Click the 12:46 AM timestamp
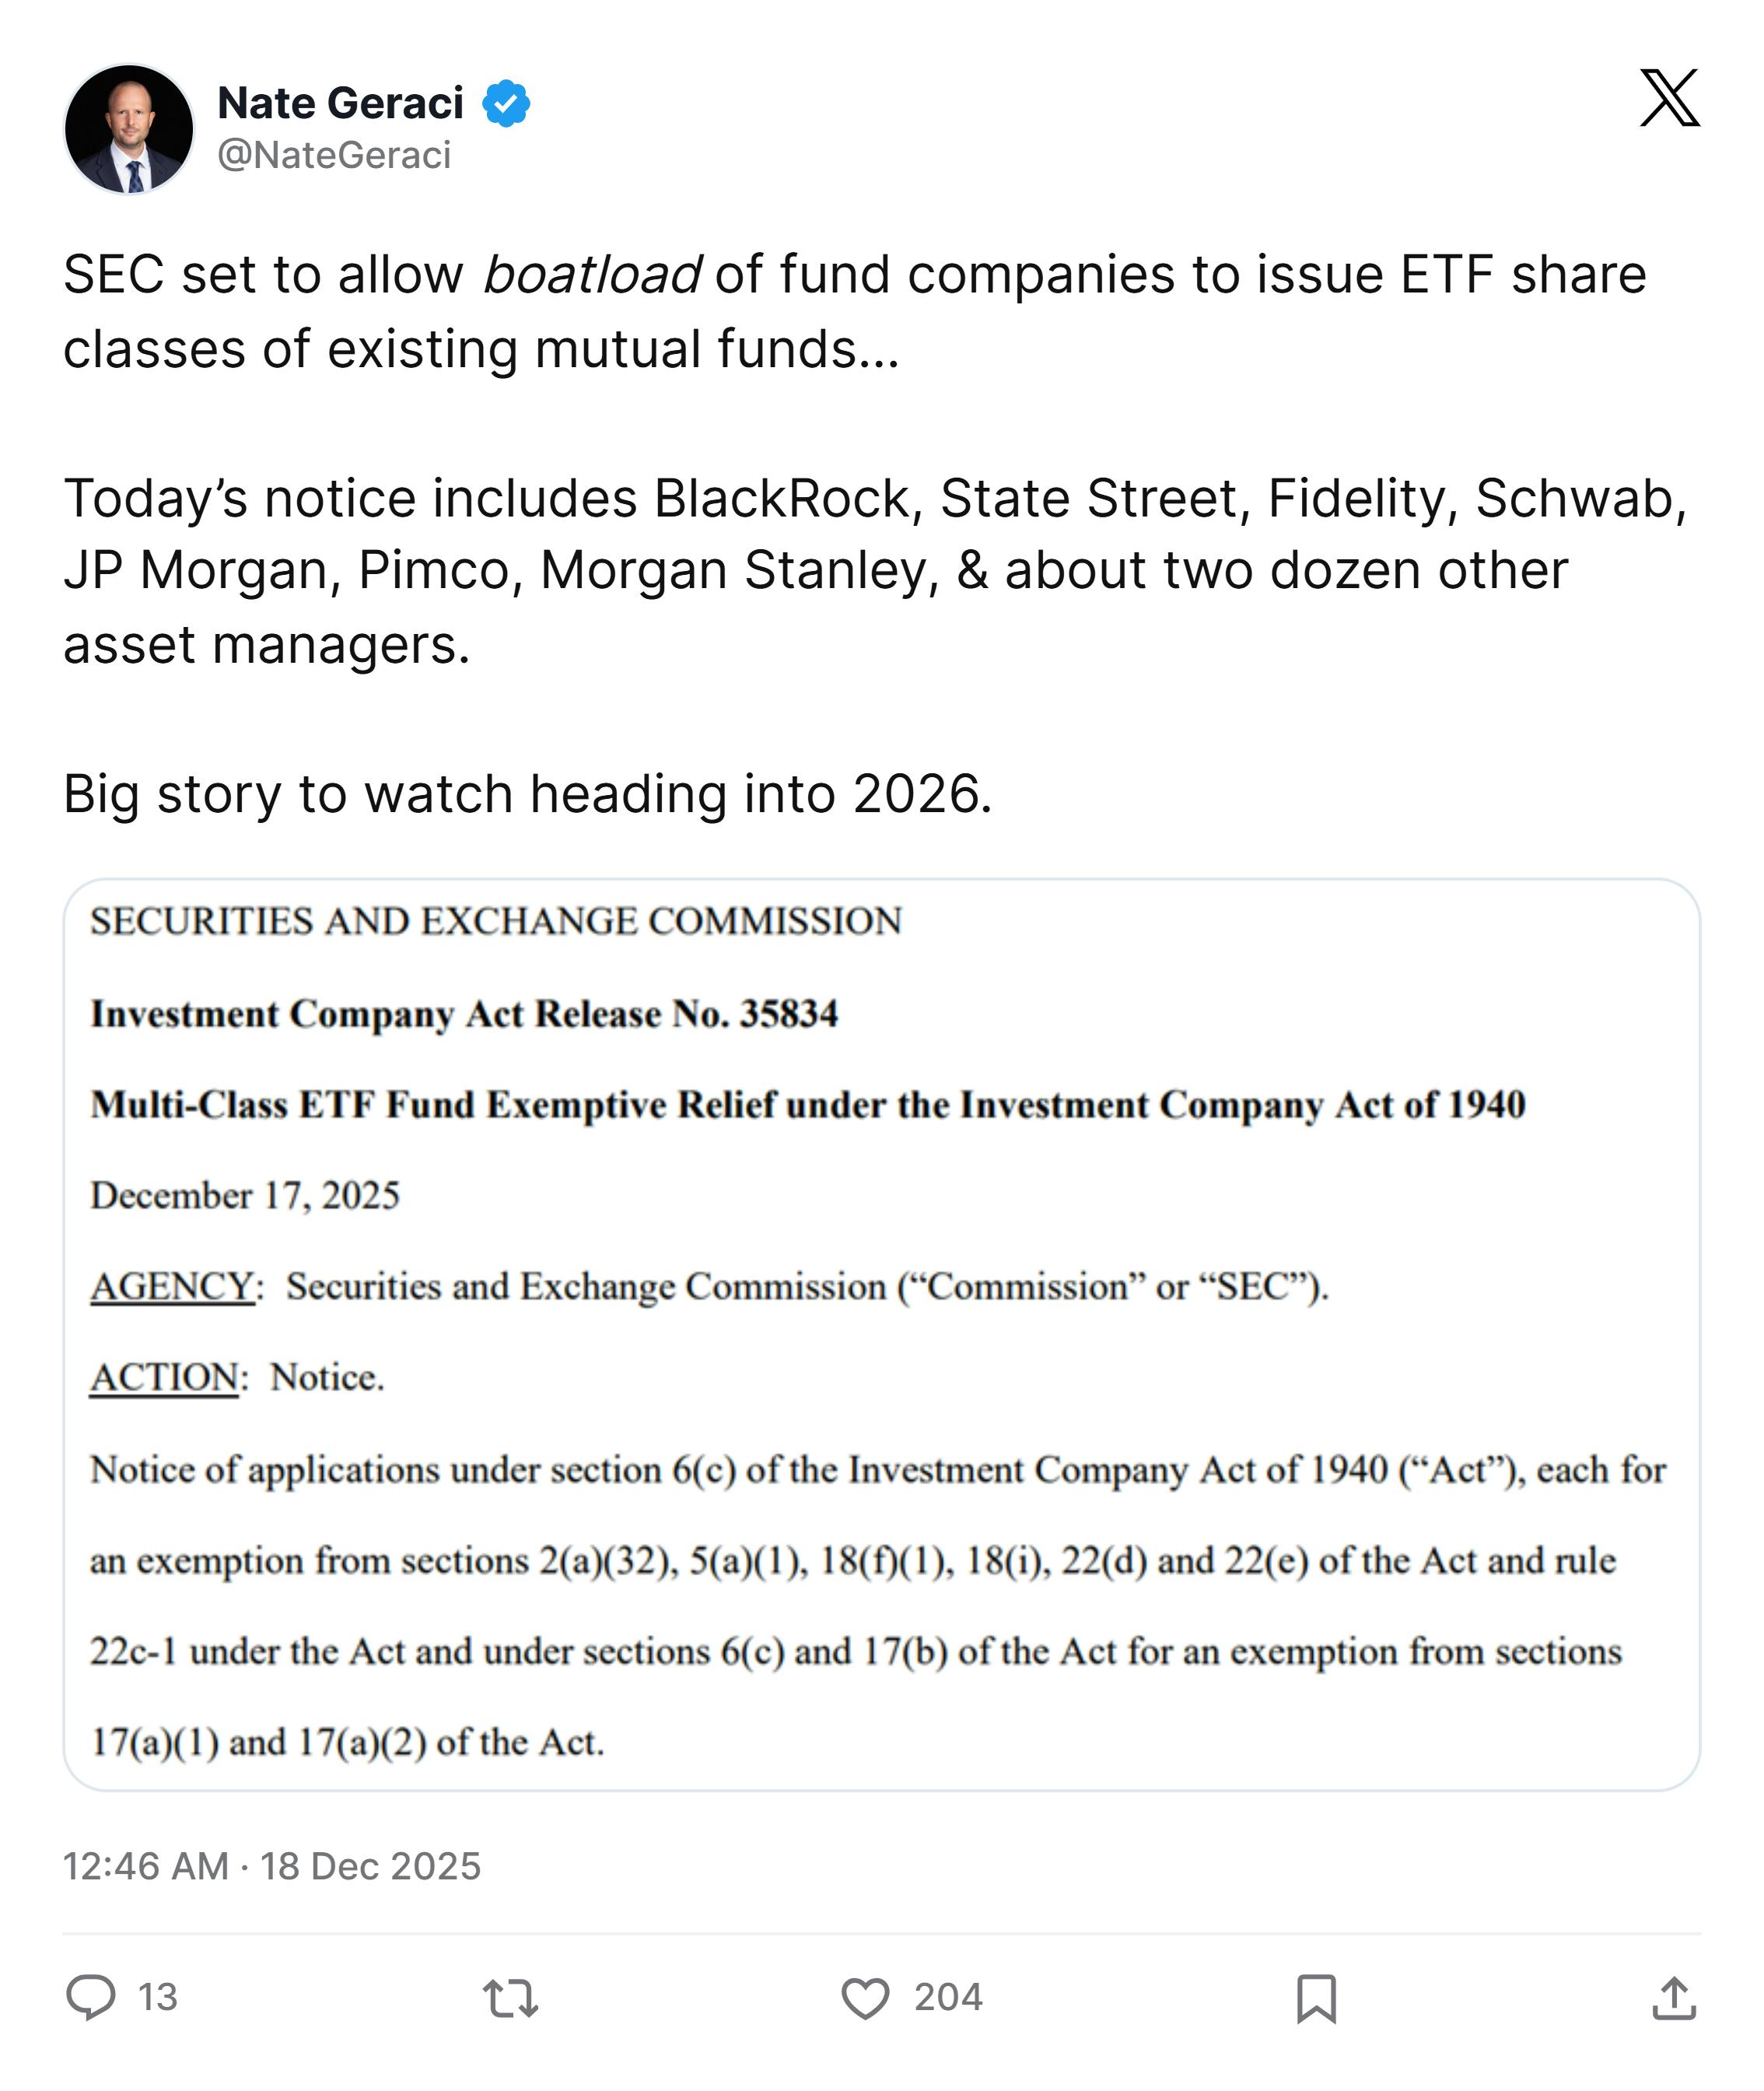The height and width of the screenshot is (2091, 1764). (146, 1866)
